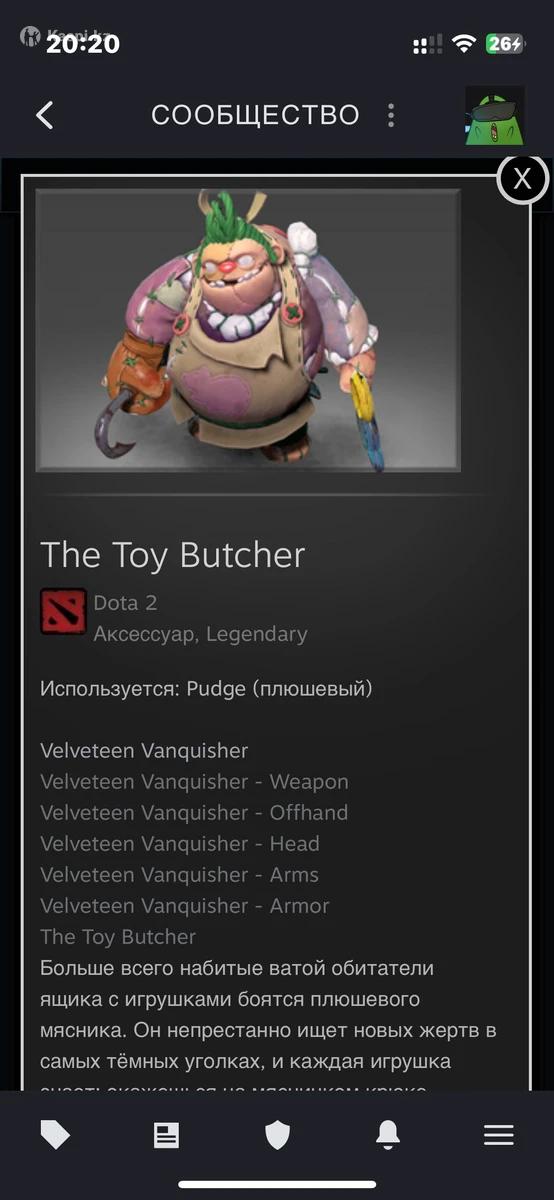
Task: Open the green profile avatar
Action: (495, 115)
